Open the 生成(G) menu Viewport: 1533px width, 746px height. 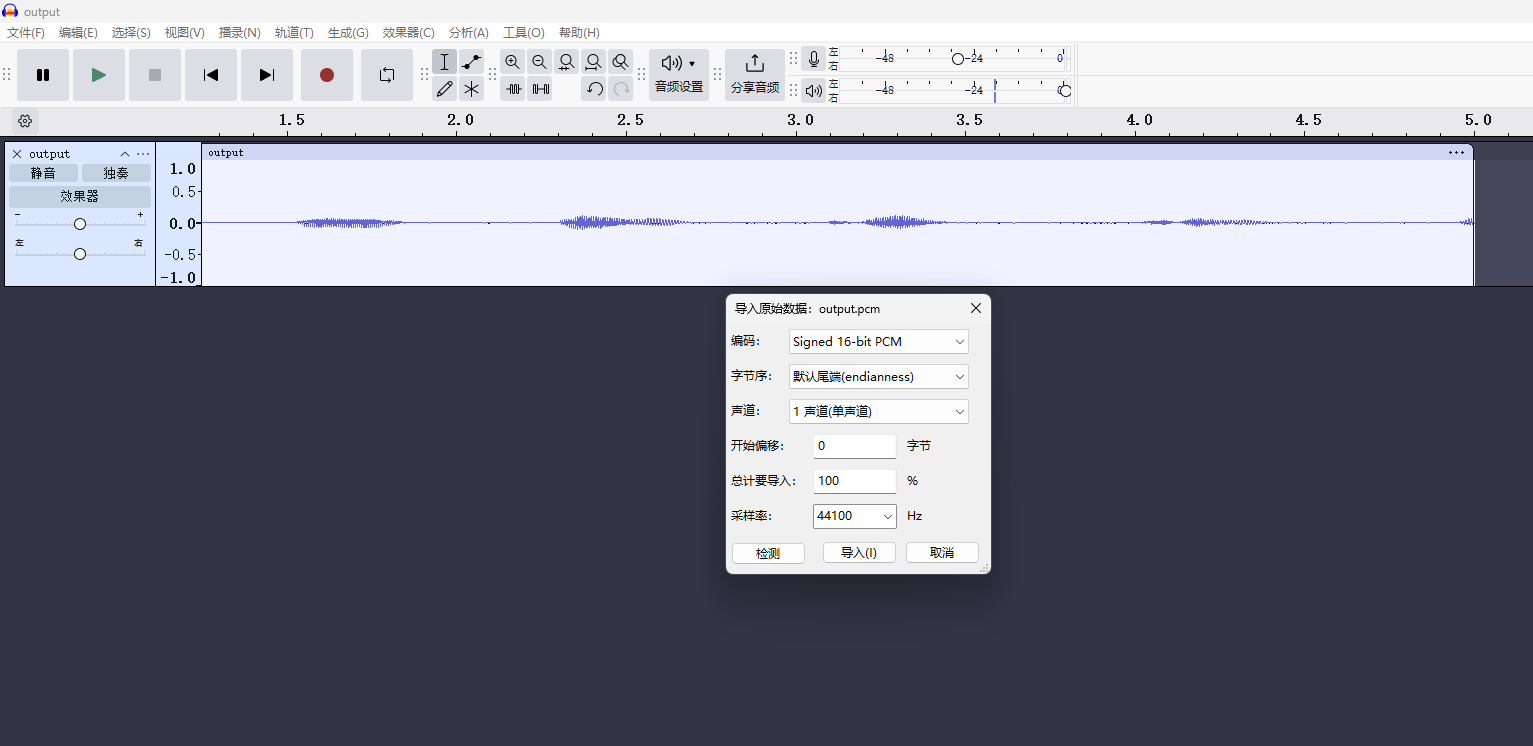[347, 32]
